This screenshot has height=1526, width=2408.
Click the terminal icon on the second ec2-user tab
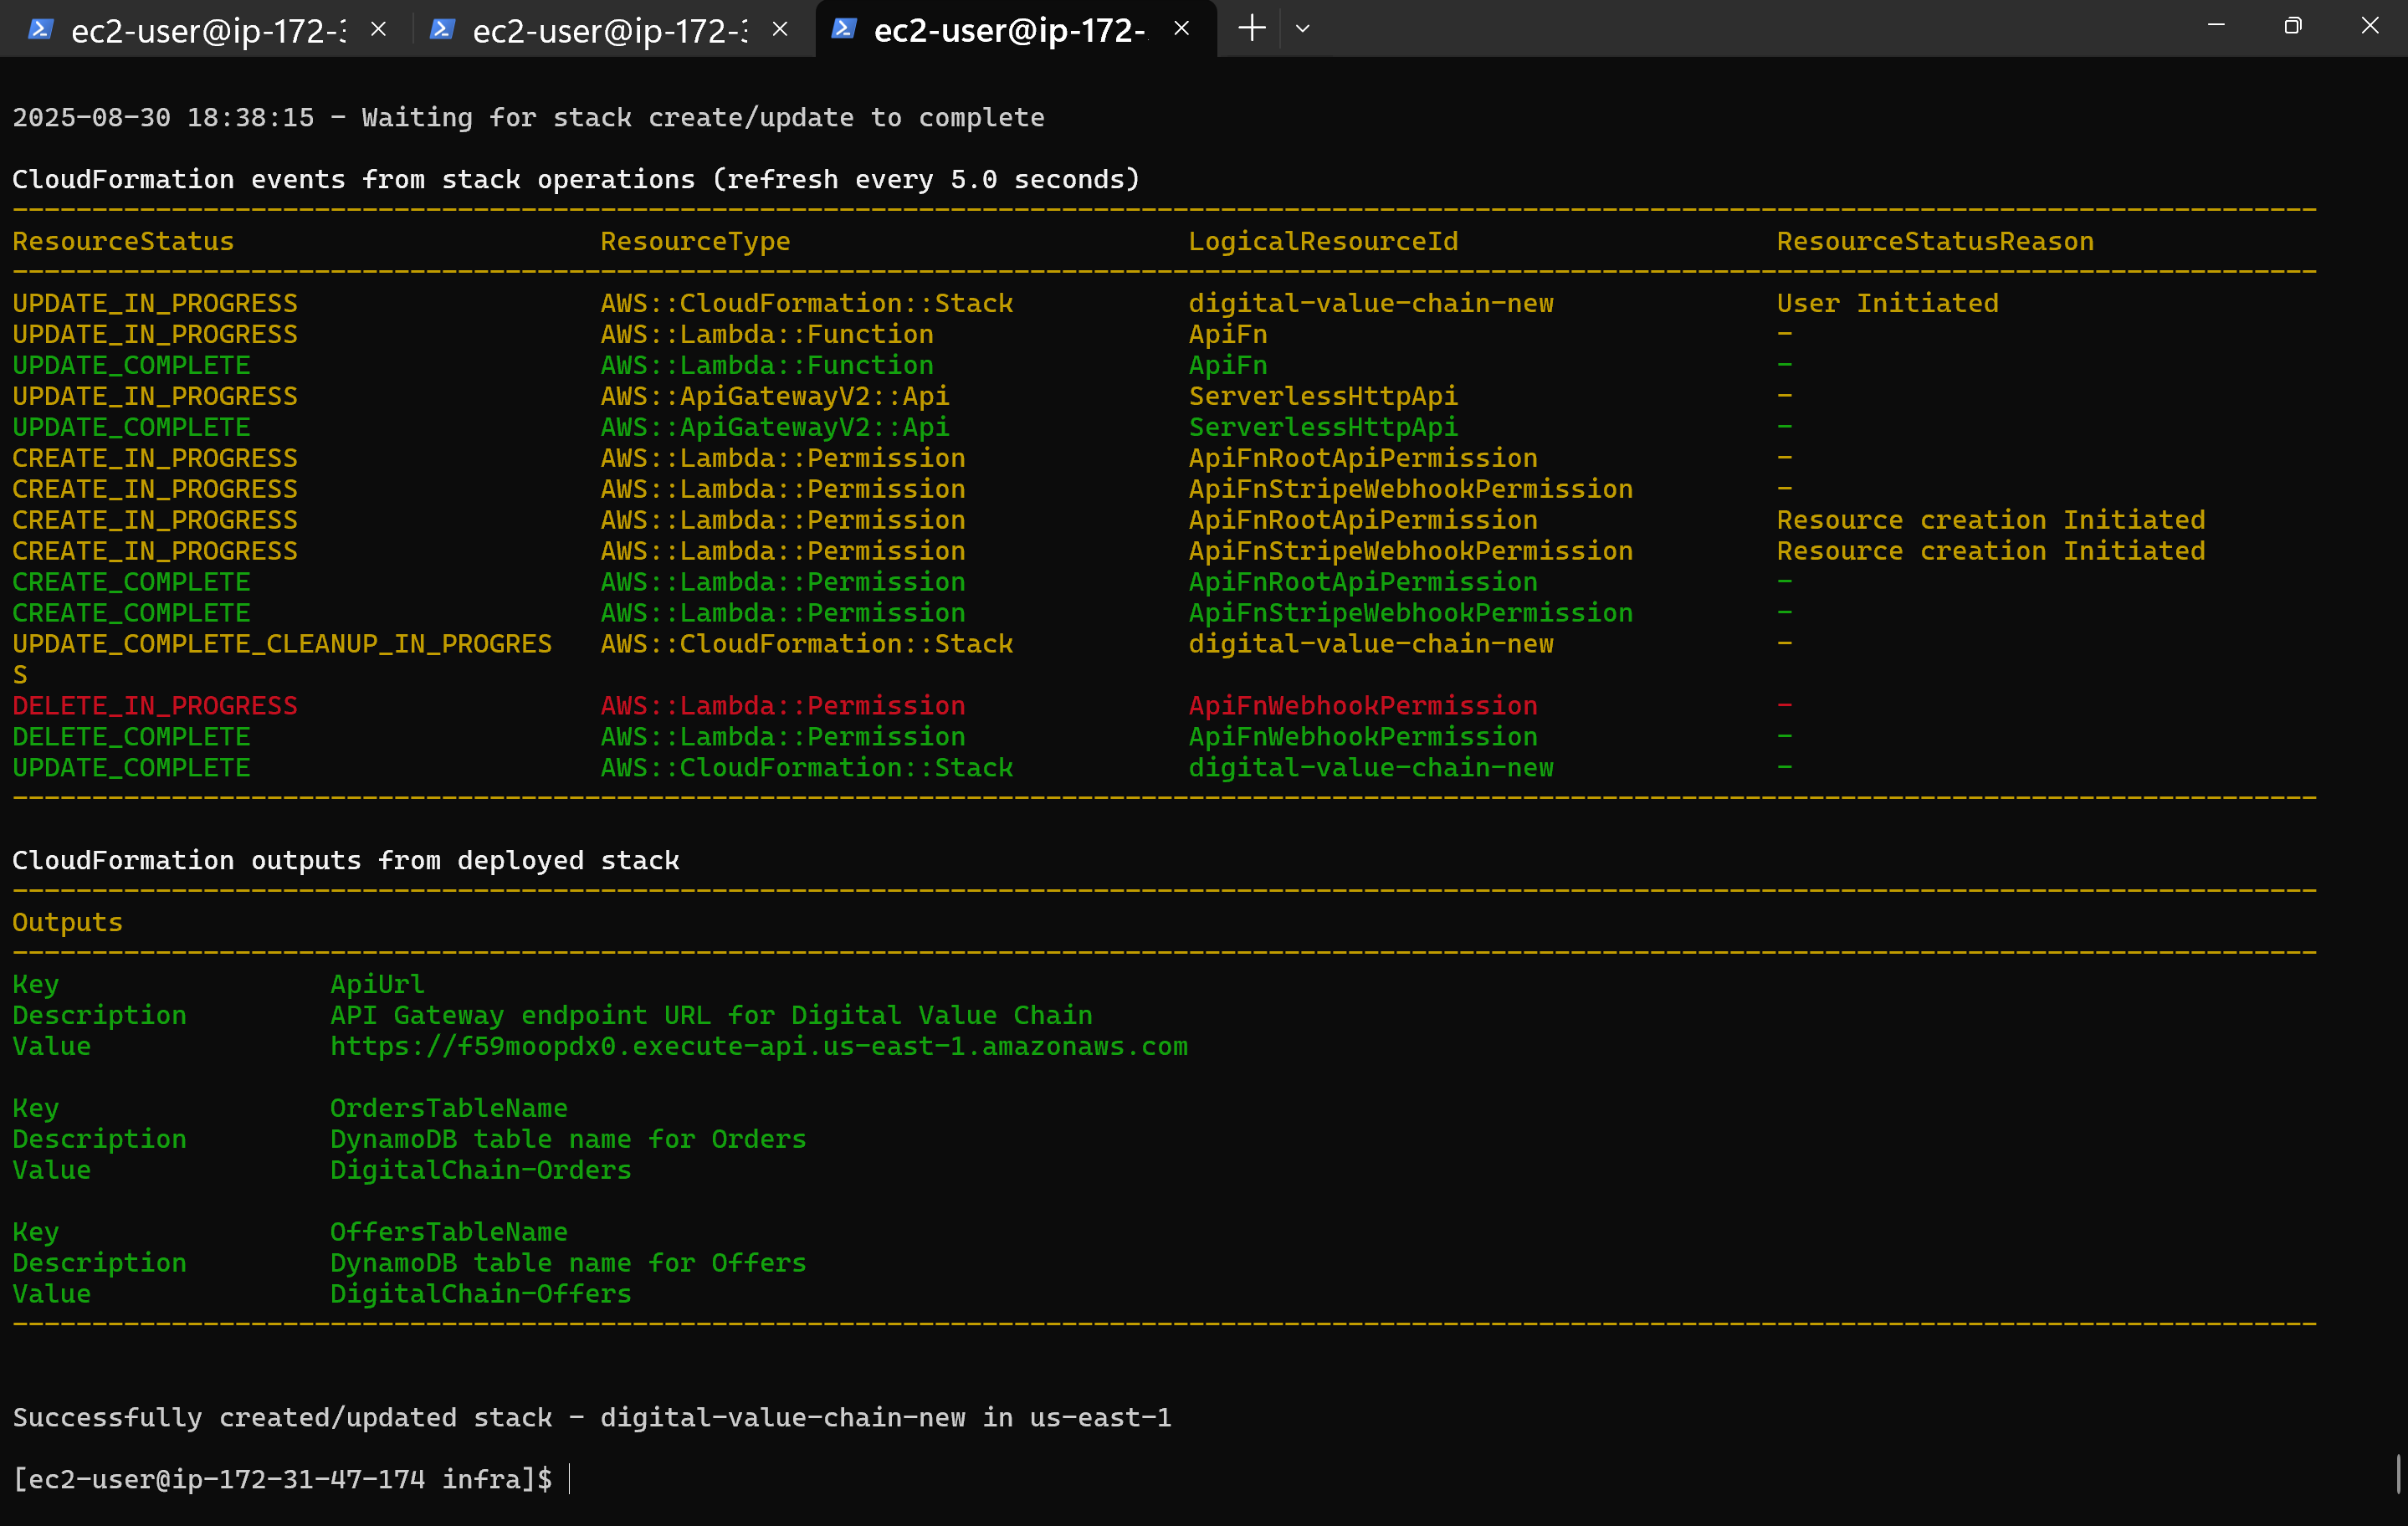[x=441, y=30]
